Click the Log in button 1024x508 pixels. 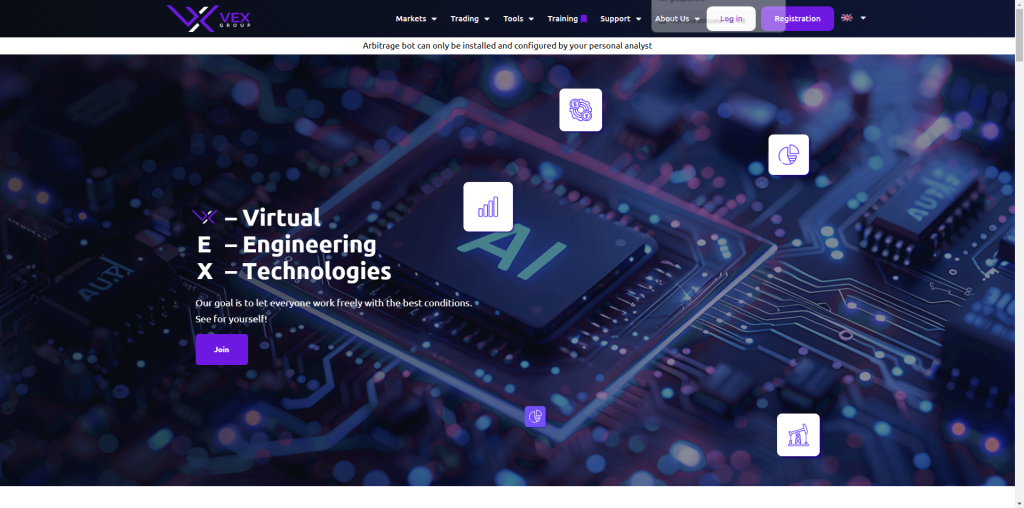point(731,18)
